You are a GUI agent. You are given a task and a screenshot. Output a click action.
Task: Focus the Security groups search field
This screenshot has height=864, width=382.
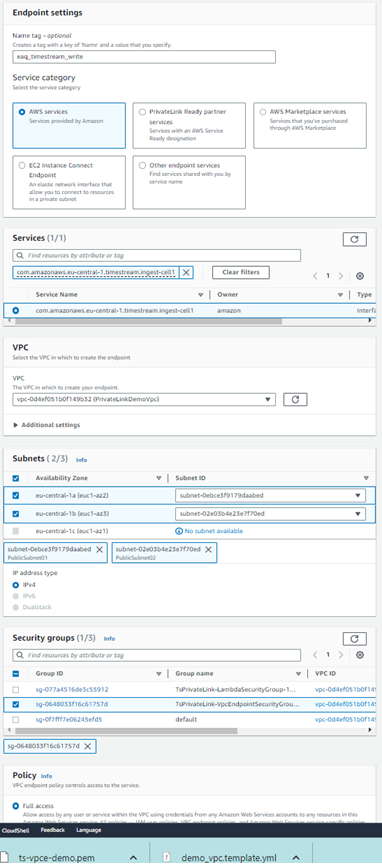coord(157,655)
